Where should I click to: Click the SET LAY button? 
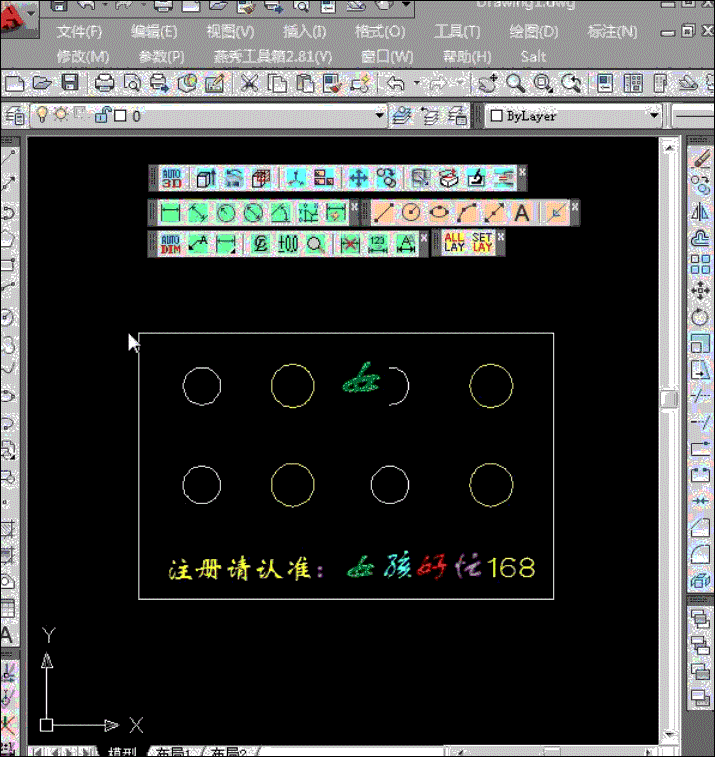(x=482, y=242)
